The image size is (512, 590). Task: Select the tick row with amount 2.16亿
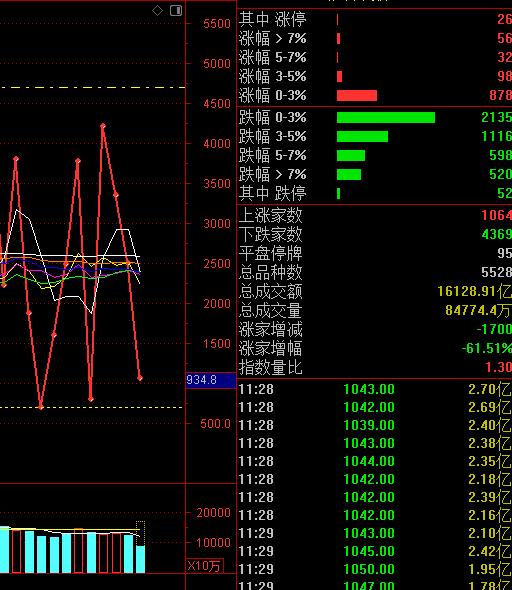375,515
